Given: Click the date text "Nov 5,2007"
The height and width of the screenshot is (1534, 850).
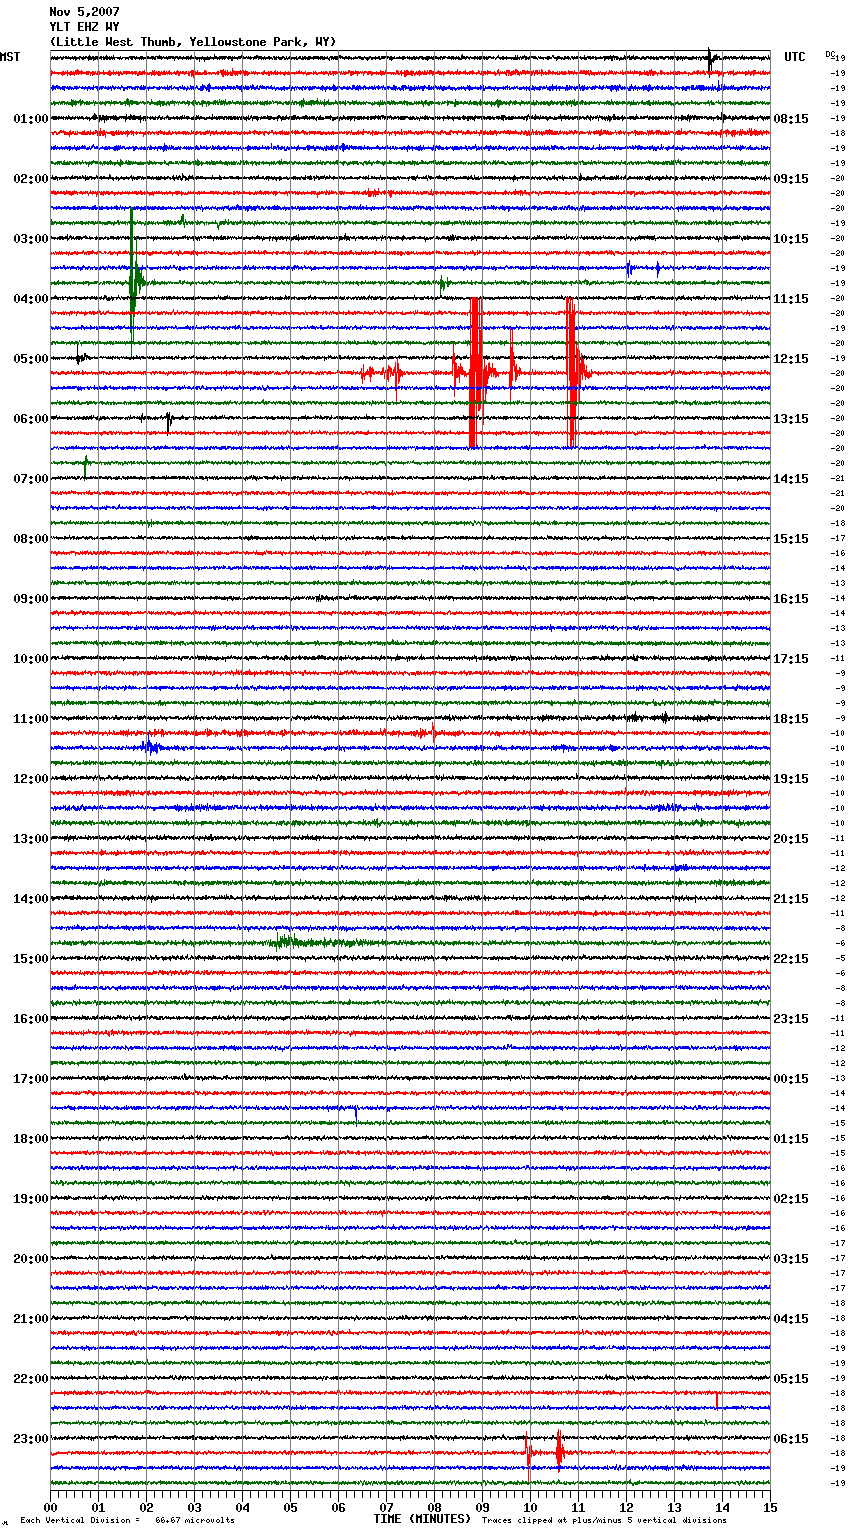Looking at the screenshot, I should [84, 12].
